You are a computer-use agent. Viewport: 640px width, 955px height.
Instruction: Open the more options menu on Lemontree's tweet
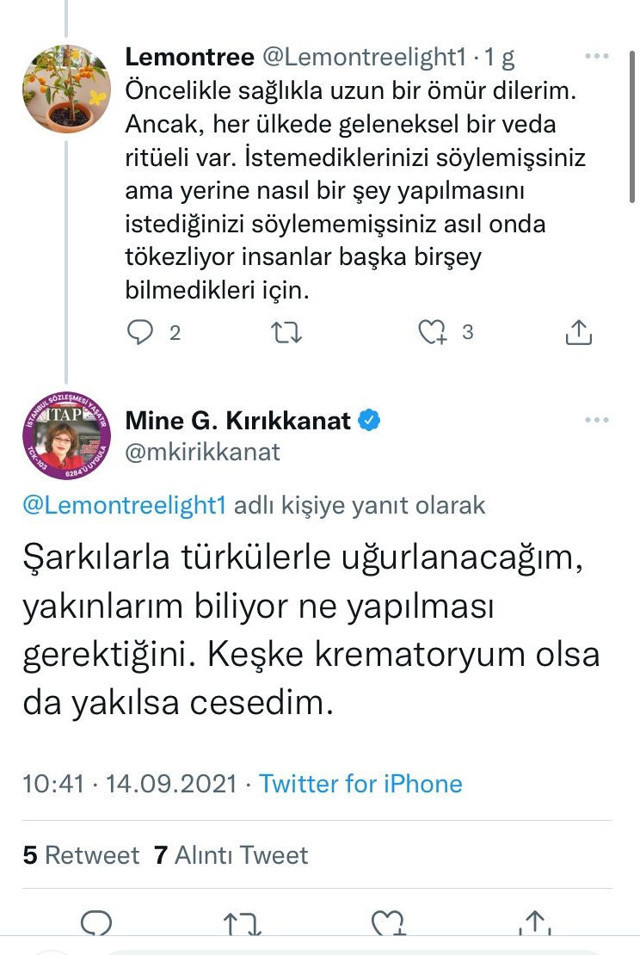pyautogui.click(x=597, y=57)
